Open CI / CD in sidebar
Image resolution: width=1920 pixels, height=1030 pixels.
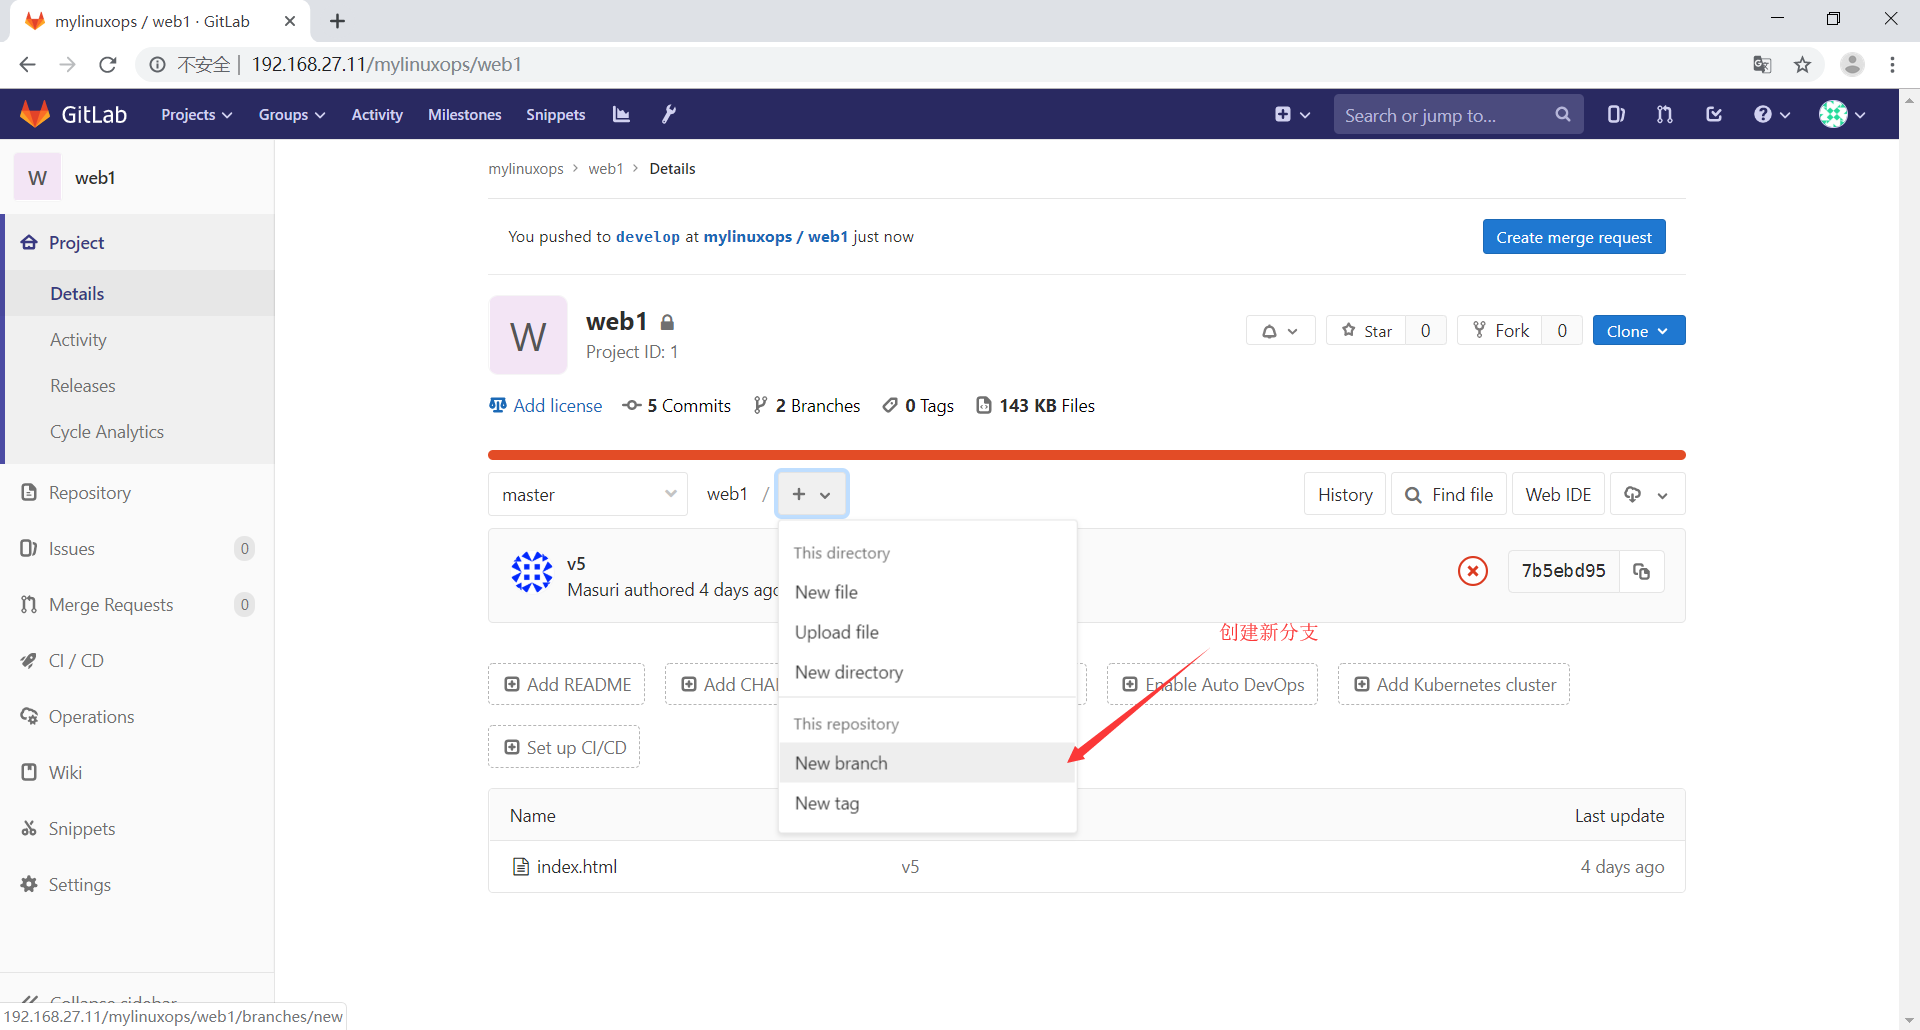137,660
